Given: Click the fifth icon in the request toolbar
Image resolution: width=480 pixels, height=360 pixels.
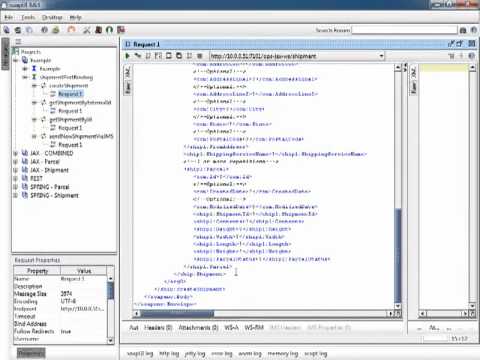Looking at the screenshot, I should [x=169, y=56].
